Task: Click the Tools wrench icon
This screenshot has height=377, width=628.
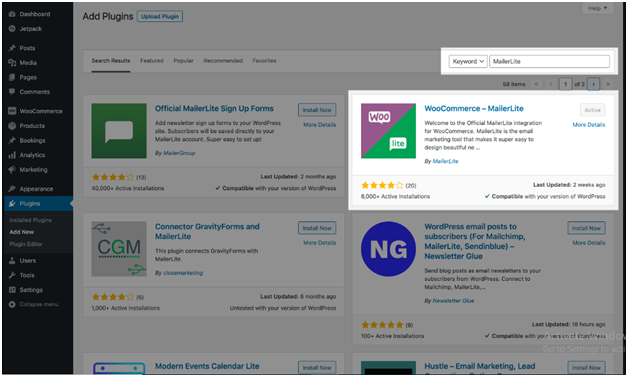Action: click(12, 275)
